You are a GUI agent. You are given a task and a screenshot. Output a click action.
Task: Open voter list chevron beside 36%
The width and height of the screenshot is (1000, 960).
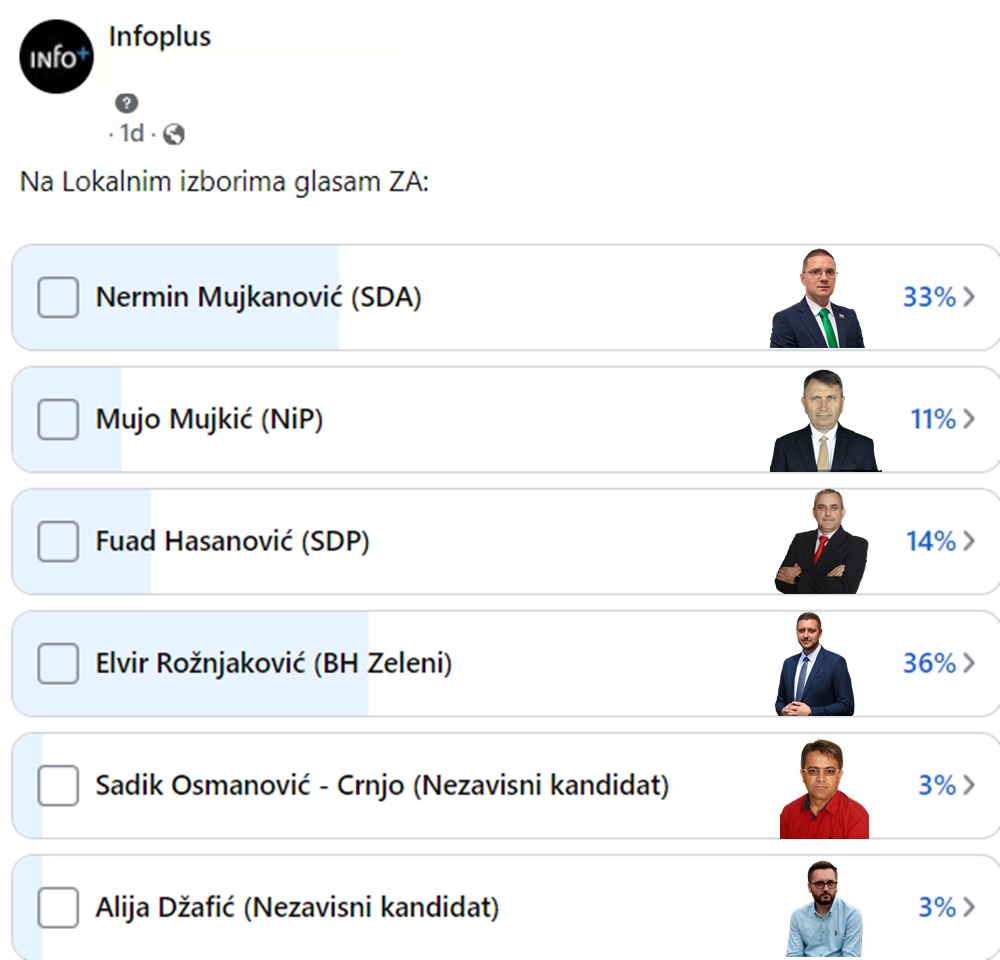tap(968, 663)
